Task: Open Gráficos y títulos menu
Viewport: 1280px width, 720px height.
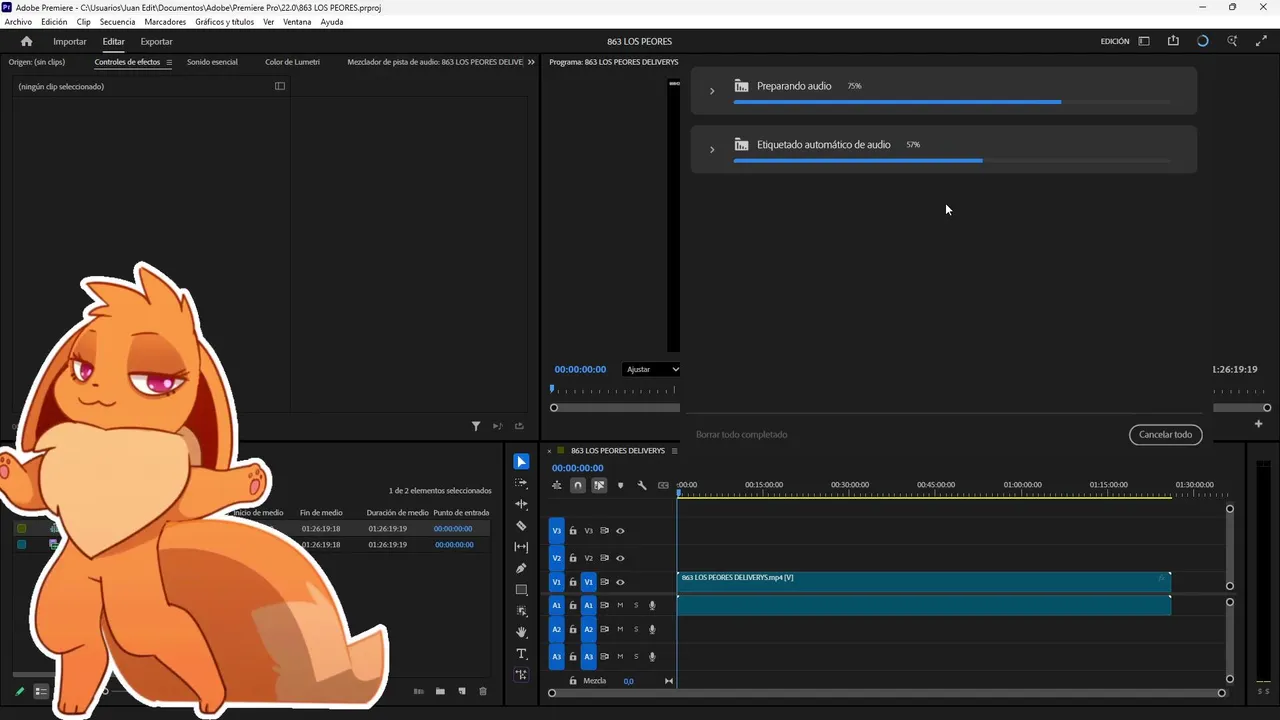Action: [224, 22]
